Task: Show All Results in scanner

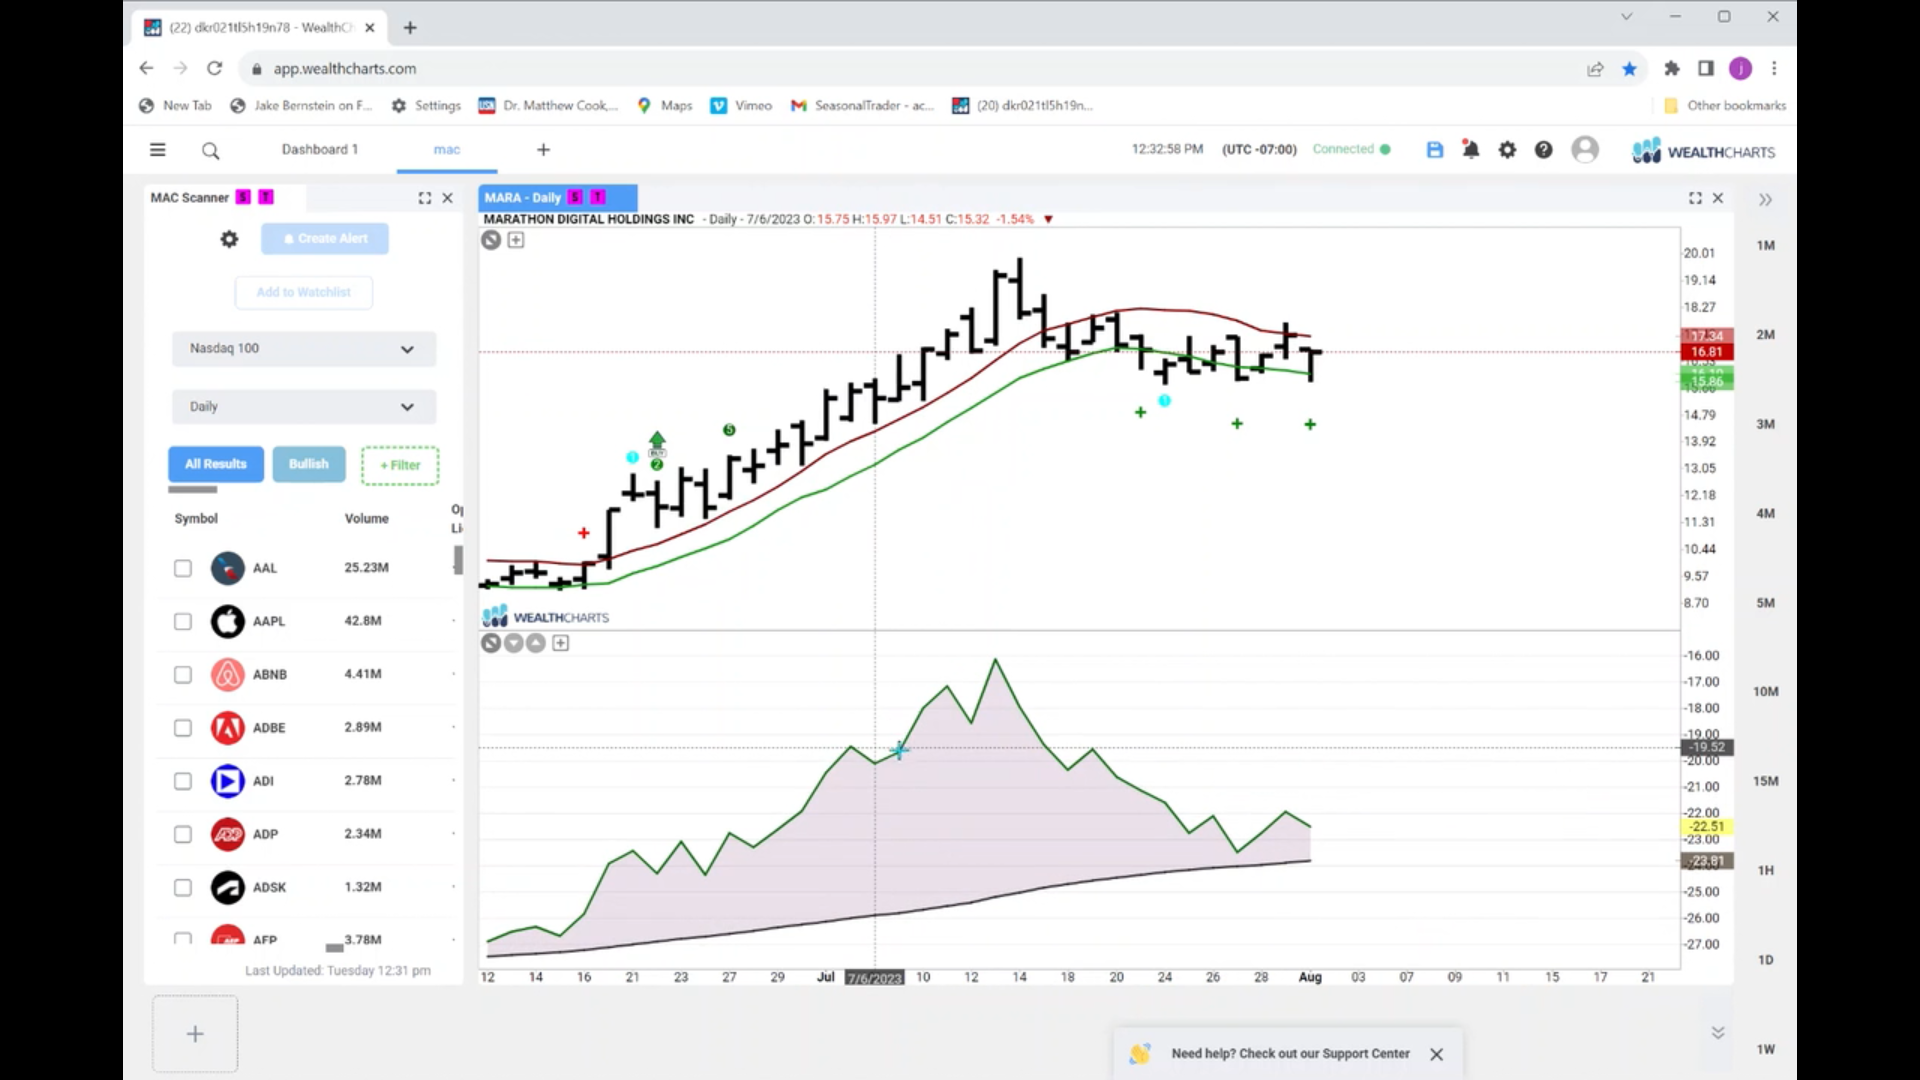Action: tap(216, 464)
